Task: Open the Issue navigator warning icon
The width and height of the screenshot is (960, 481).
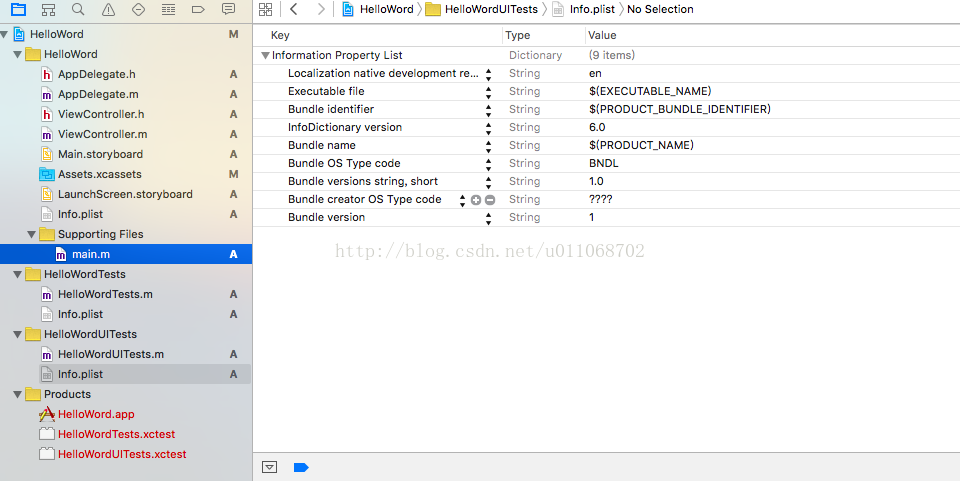Action: 108,9
